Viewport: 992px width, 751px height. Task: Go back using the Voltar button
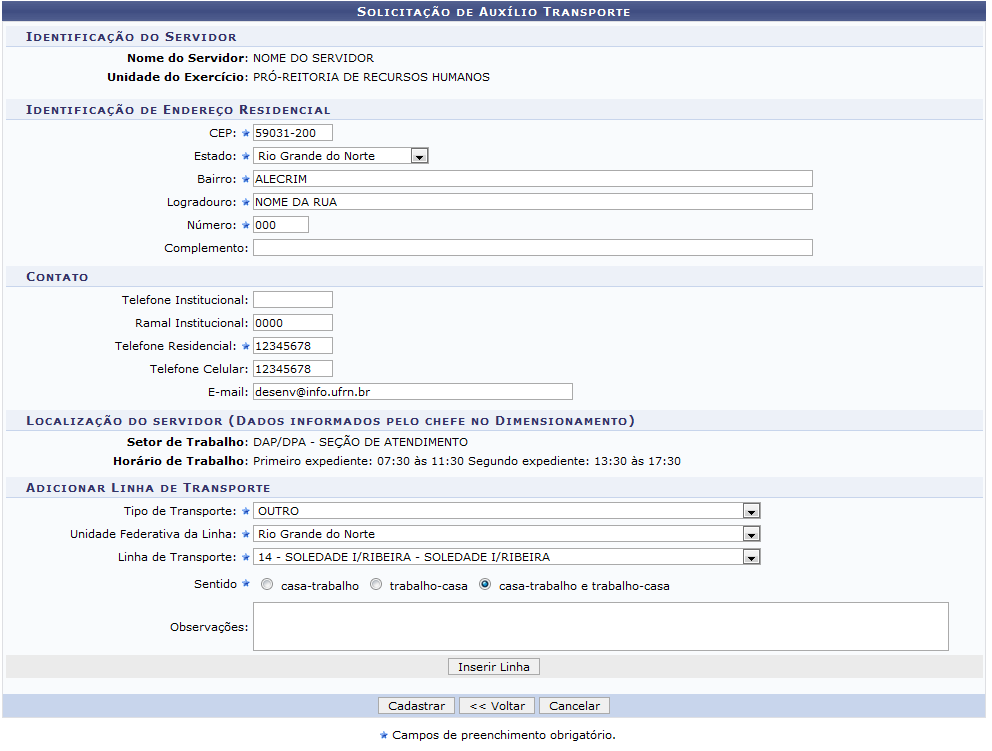[x=497, y=706]
